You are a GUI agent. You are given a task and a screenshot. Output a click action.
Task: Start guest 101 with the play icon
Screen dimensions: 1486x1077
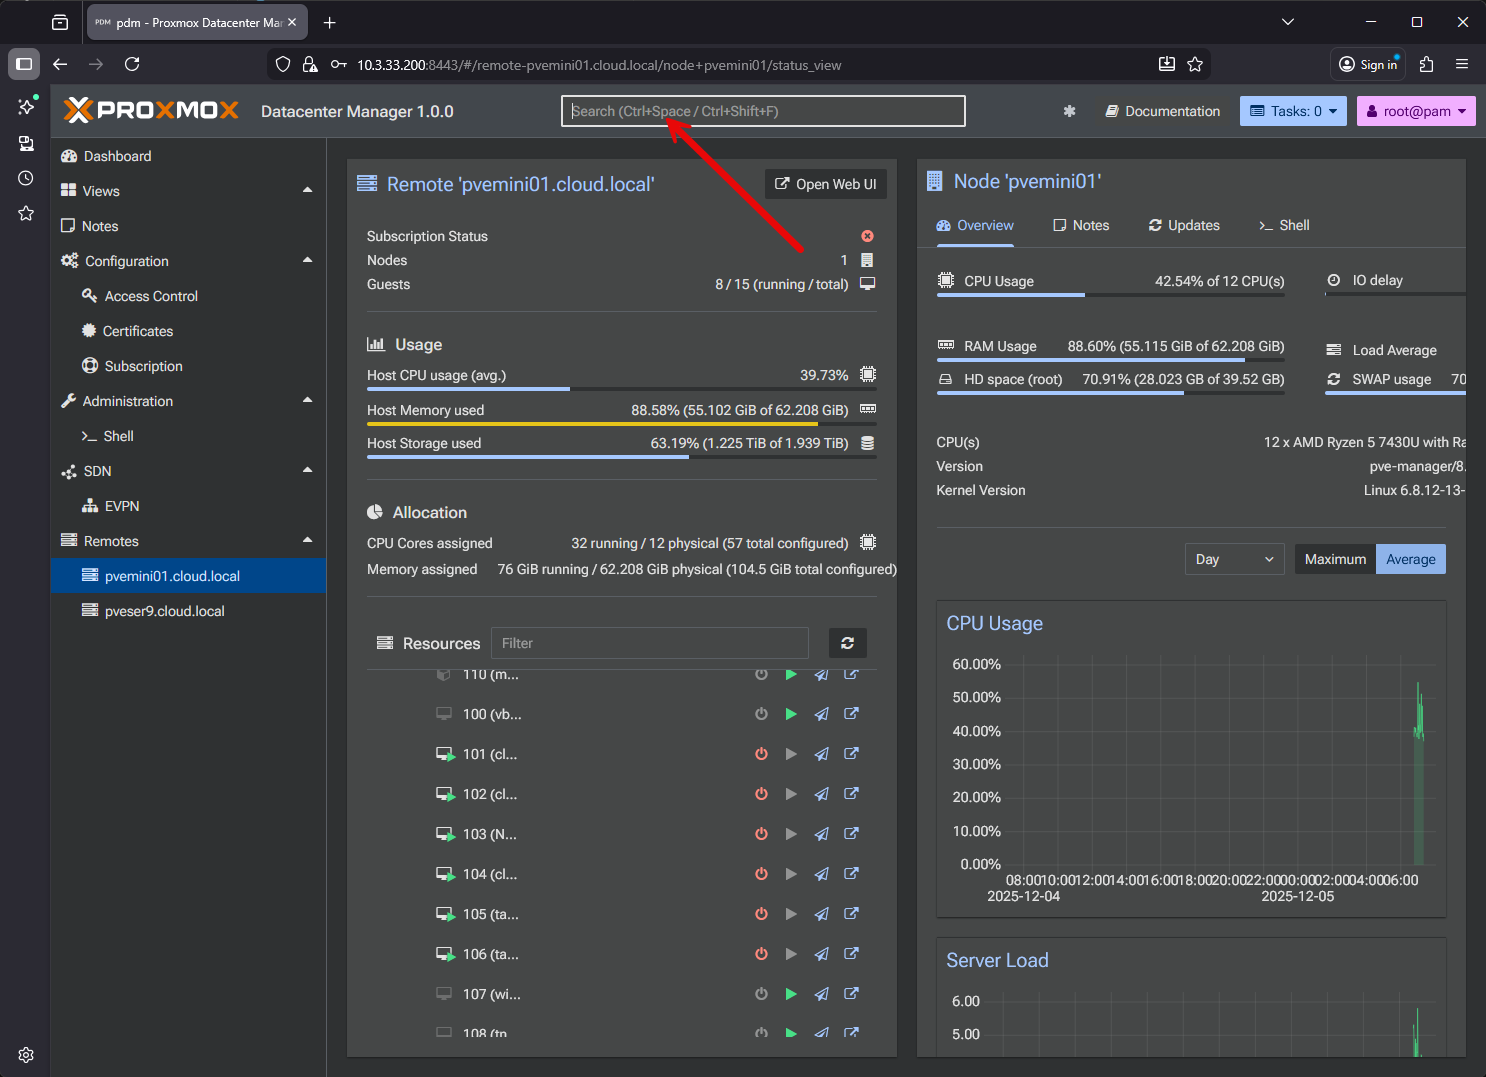tap(791, 754)
